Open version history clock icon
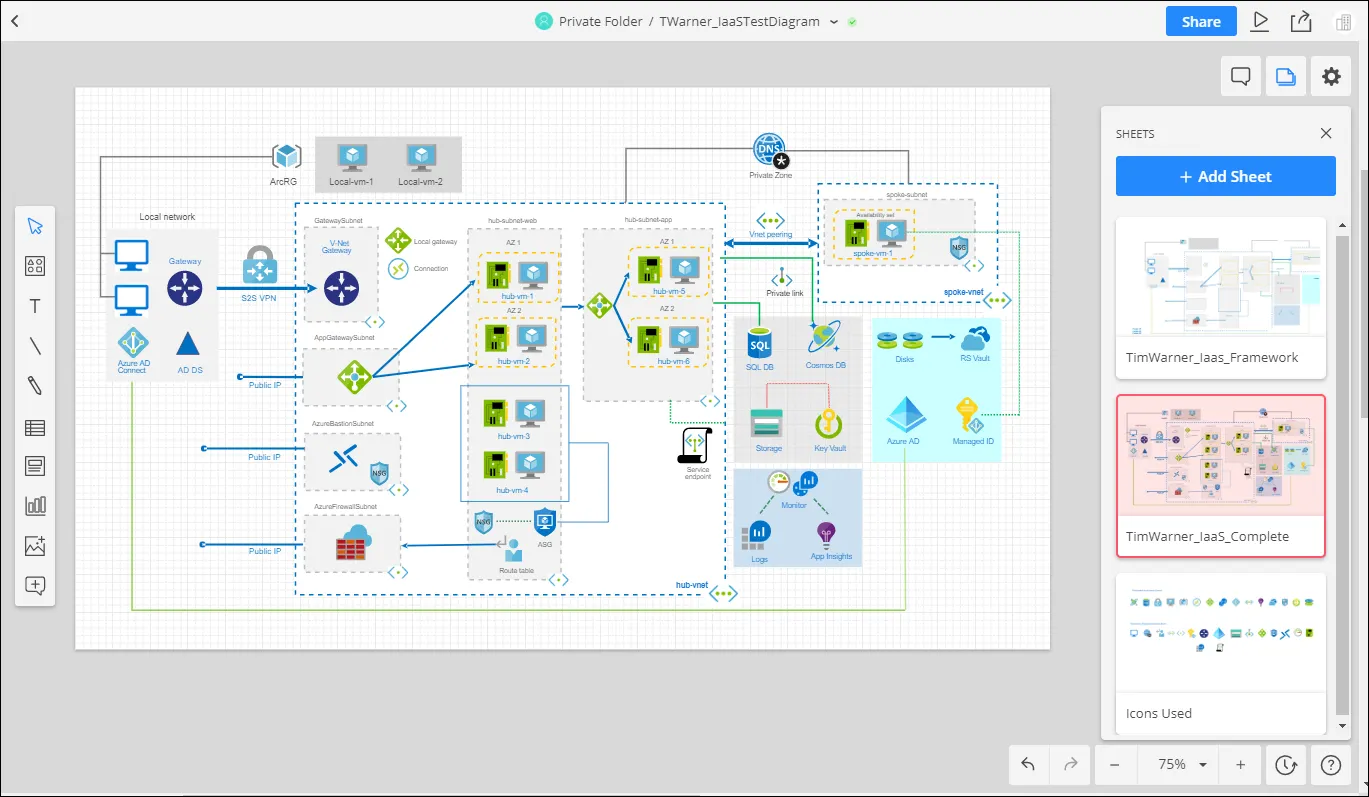The height and width of the screenshot is (797, 1369). [x=1286, y=765]
